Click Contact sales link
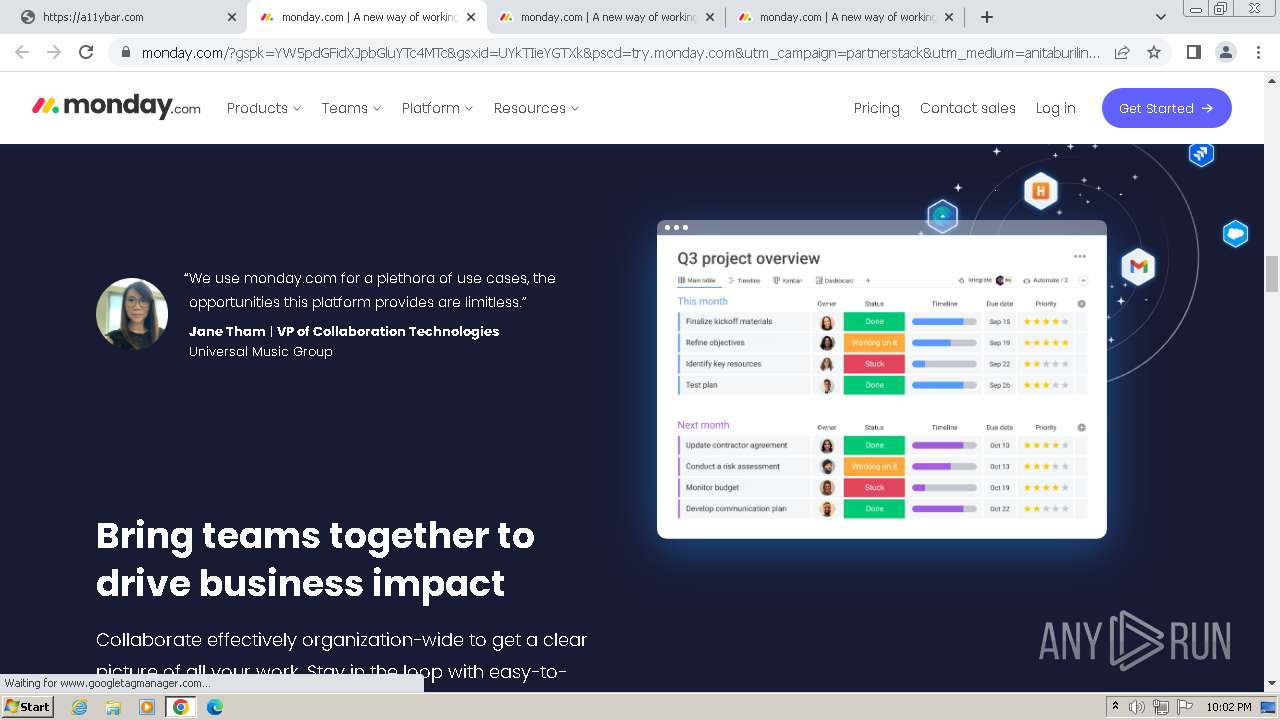1280x720 pixels. click(x=968, y=108)
